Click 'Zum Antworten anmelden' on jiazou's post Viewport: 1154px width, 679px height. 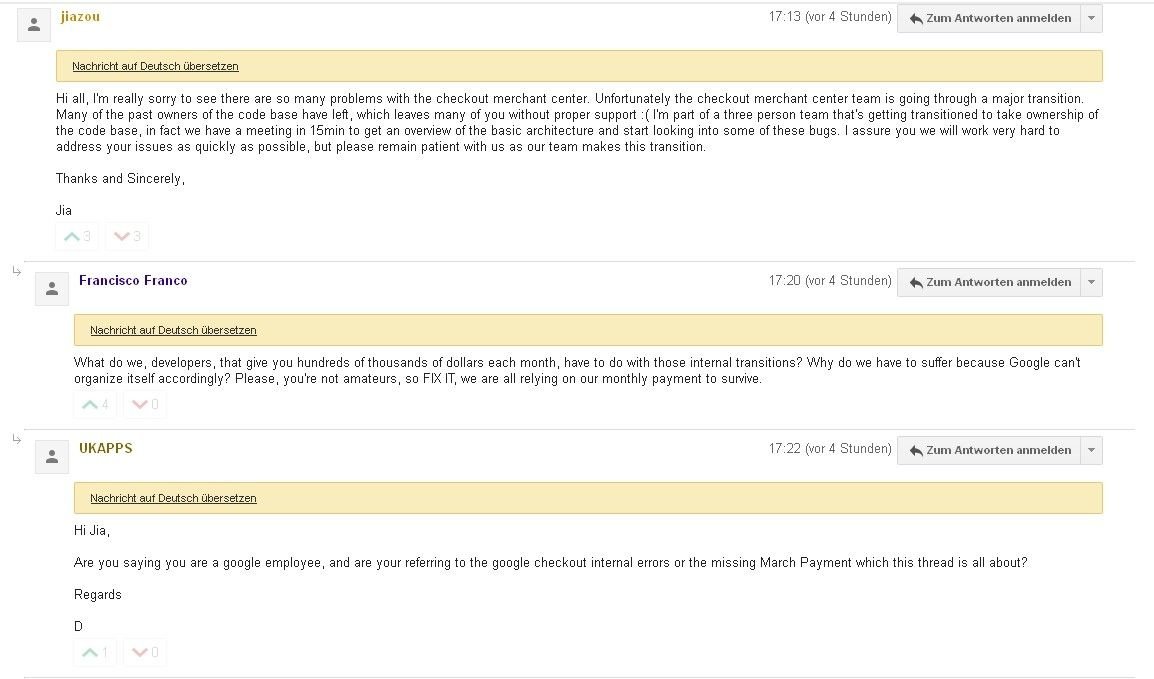tap(989, 18)
